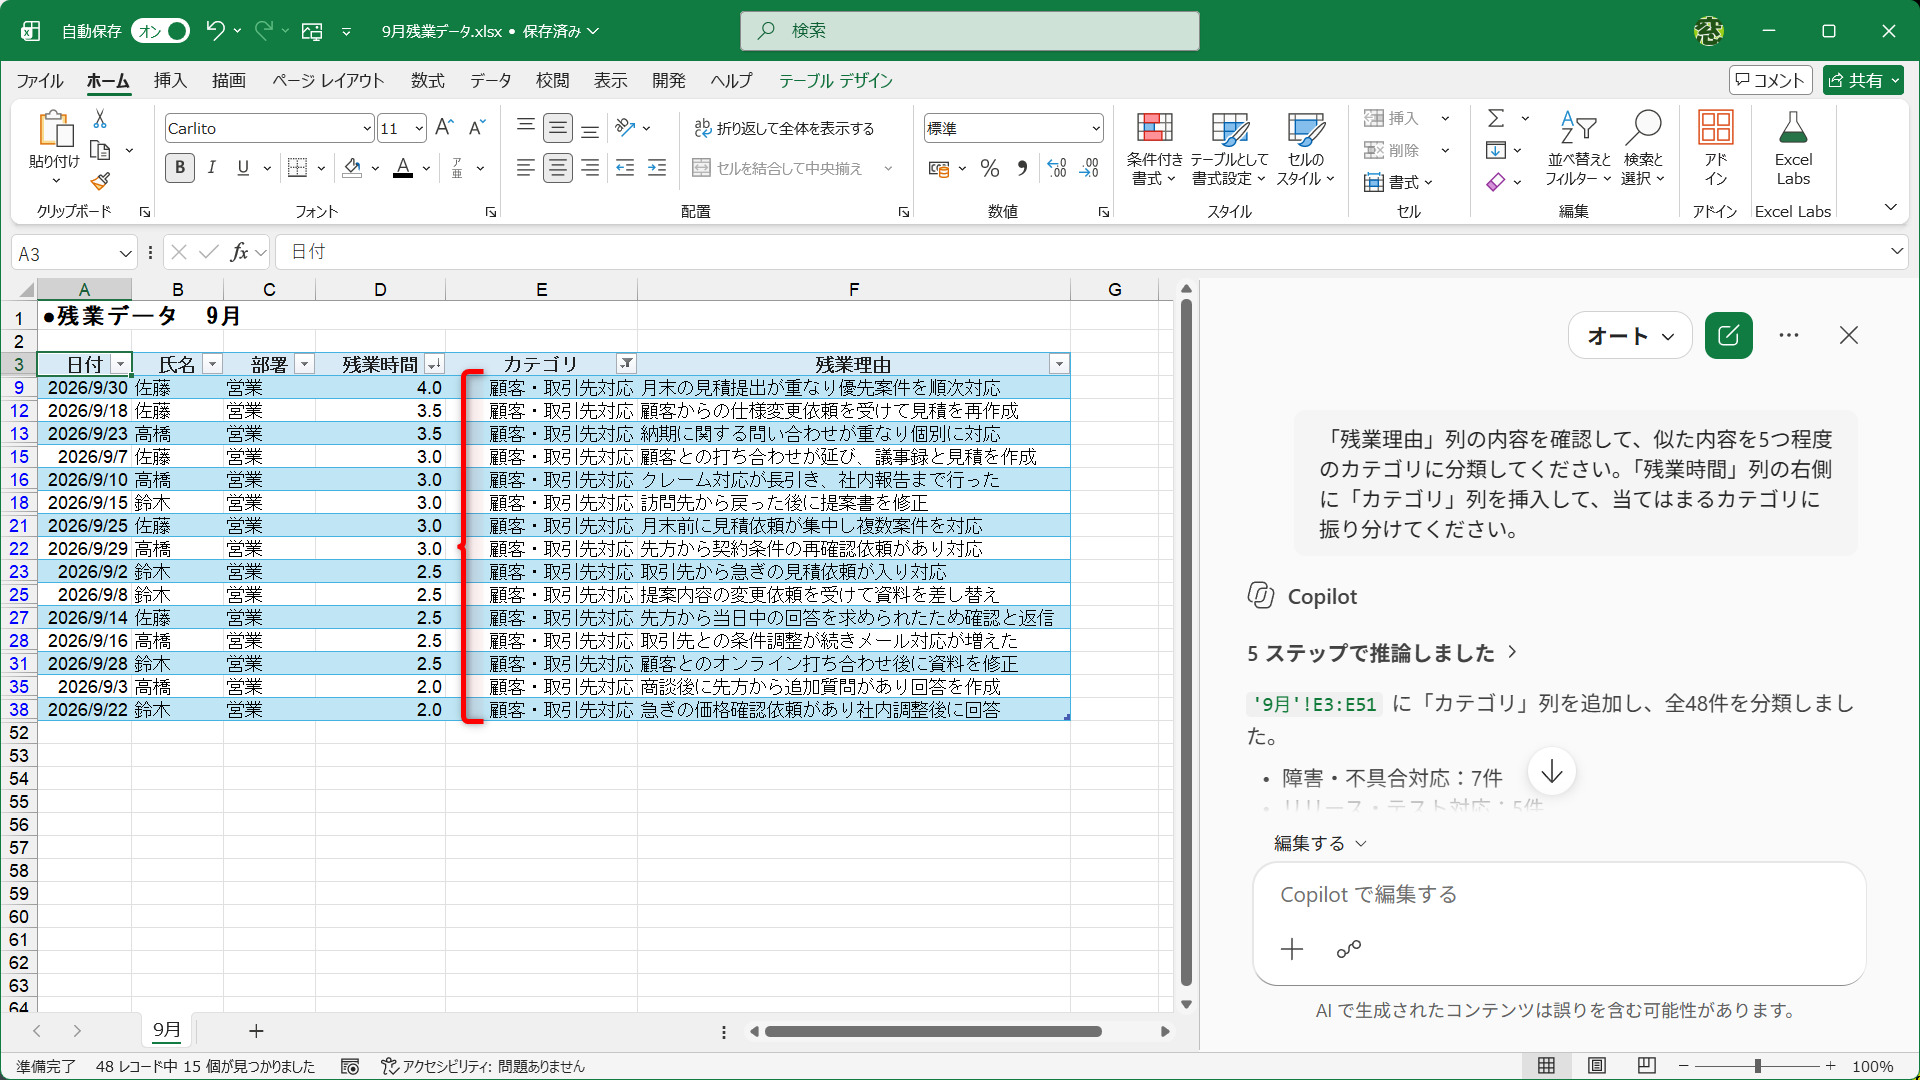Open カテゴリ column filter dropdown
Viewport: 1920px width, 1080px height.
(626, 364)
